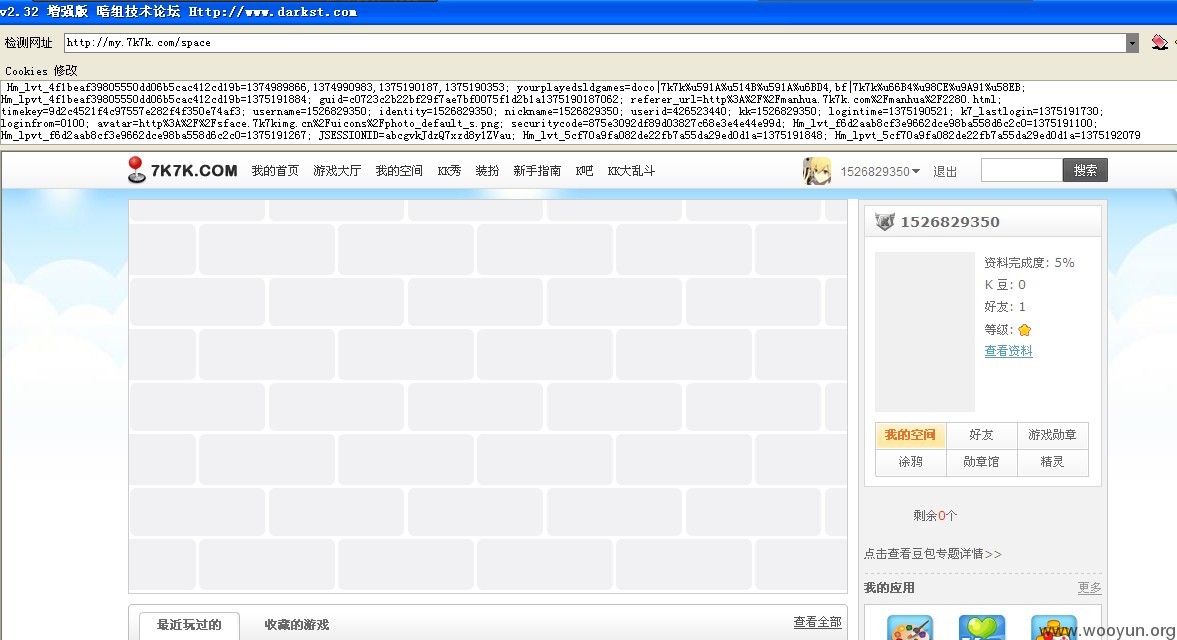Click the Cookies 修改 label
The image size is (1177, 640).
(41, 71)
